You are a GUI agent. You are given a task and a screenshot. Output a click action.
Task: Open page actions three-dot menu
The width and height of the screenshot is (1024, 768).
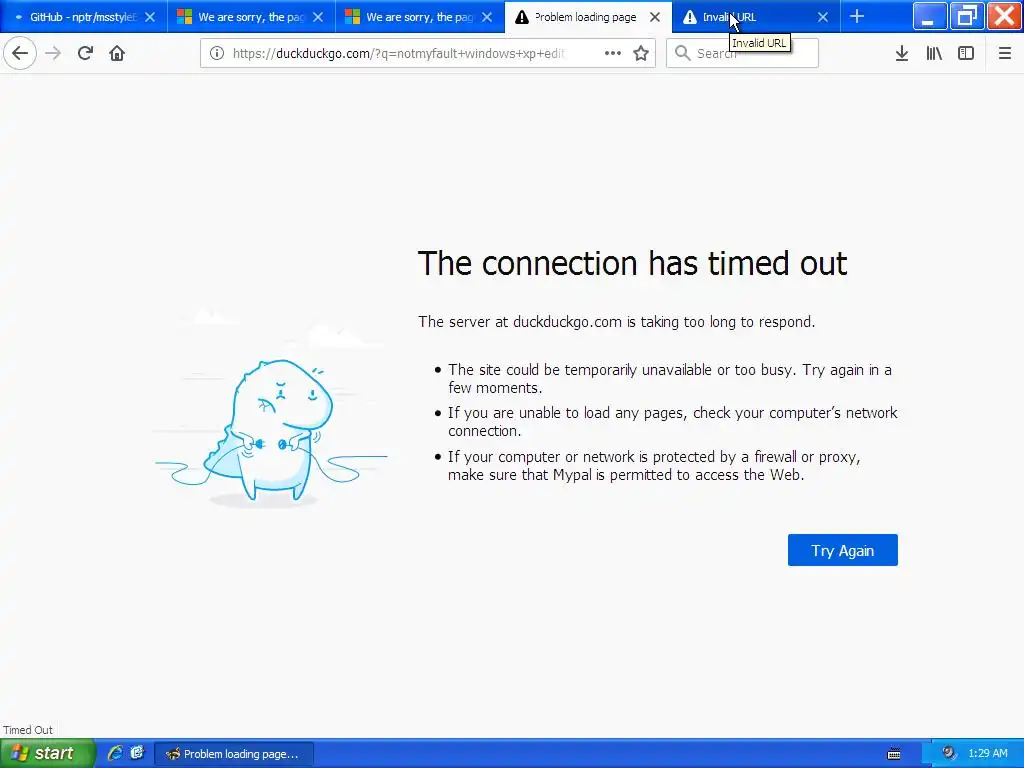(613, 53)
